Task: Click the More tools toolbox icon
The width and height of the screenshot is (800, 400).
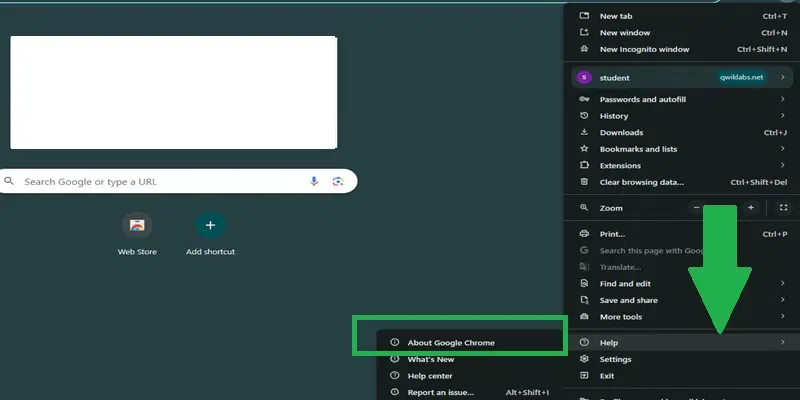Action: coord(584,317)
